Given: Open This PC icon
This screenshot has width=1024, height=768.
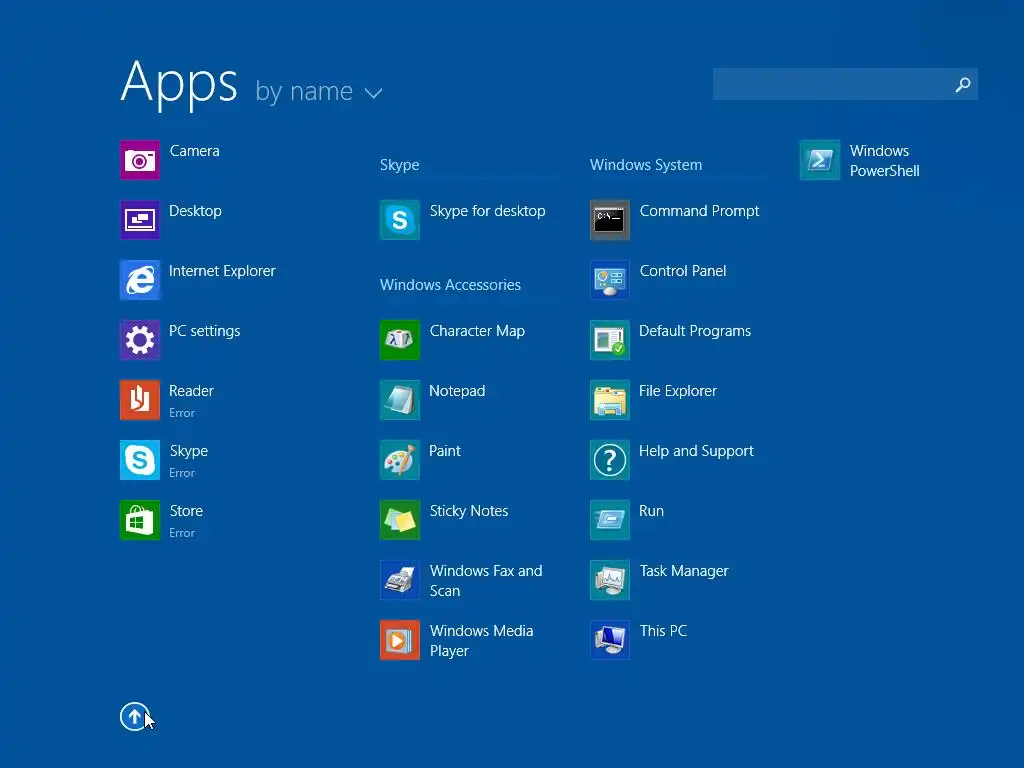Looking at the screenshot, I should point(610,641).
